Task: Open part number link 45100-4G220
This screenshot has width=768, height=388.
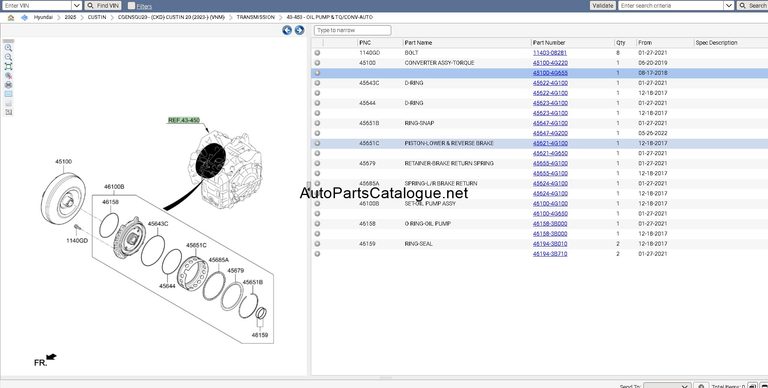Action: [x=550, y=63]
